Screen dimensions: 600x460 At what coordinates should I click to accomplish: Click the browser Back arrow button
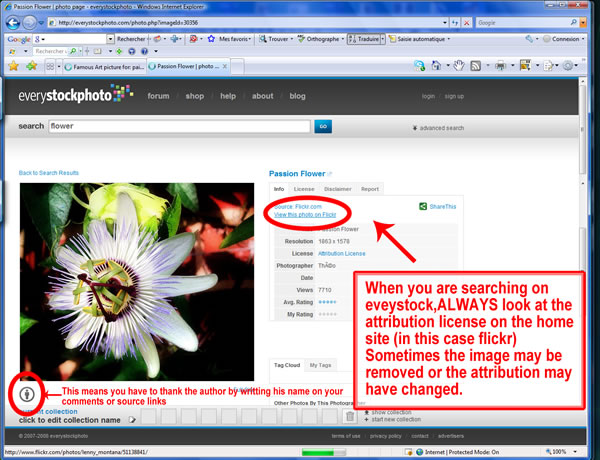tap(13, 23)
